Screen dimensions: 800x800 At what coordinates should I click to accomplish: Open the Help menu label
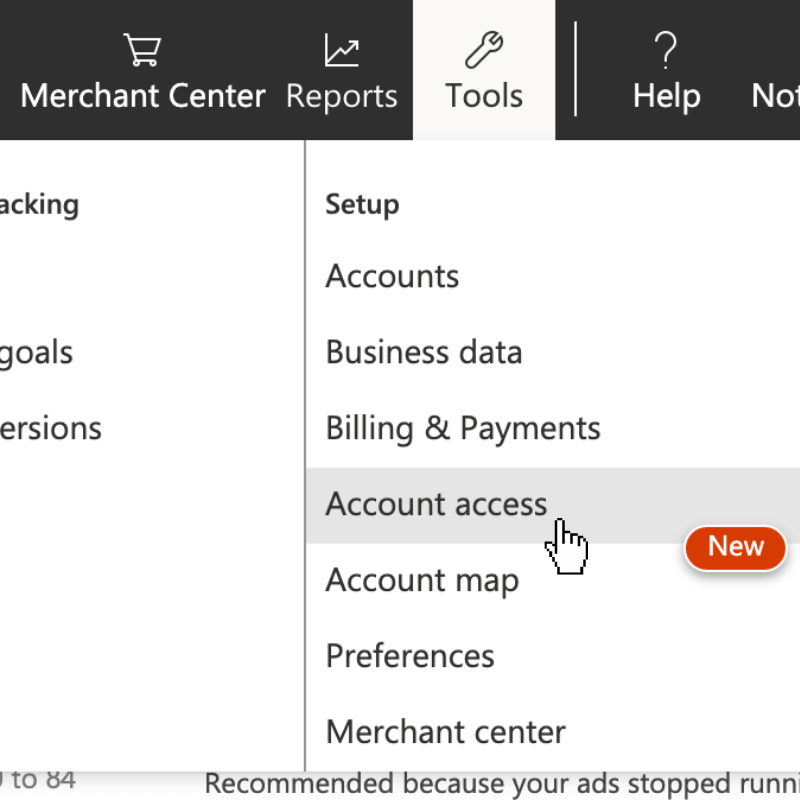tap(666, 97)
